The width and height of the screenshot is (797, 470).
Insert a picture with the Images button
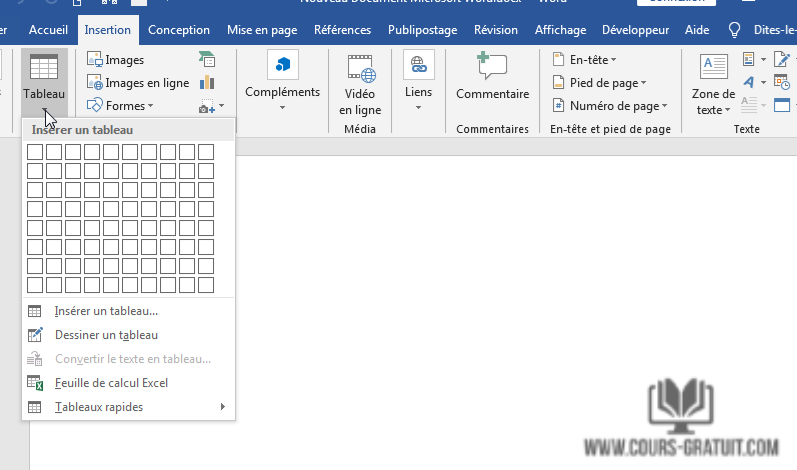pos(115,60)
